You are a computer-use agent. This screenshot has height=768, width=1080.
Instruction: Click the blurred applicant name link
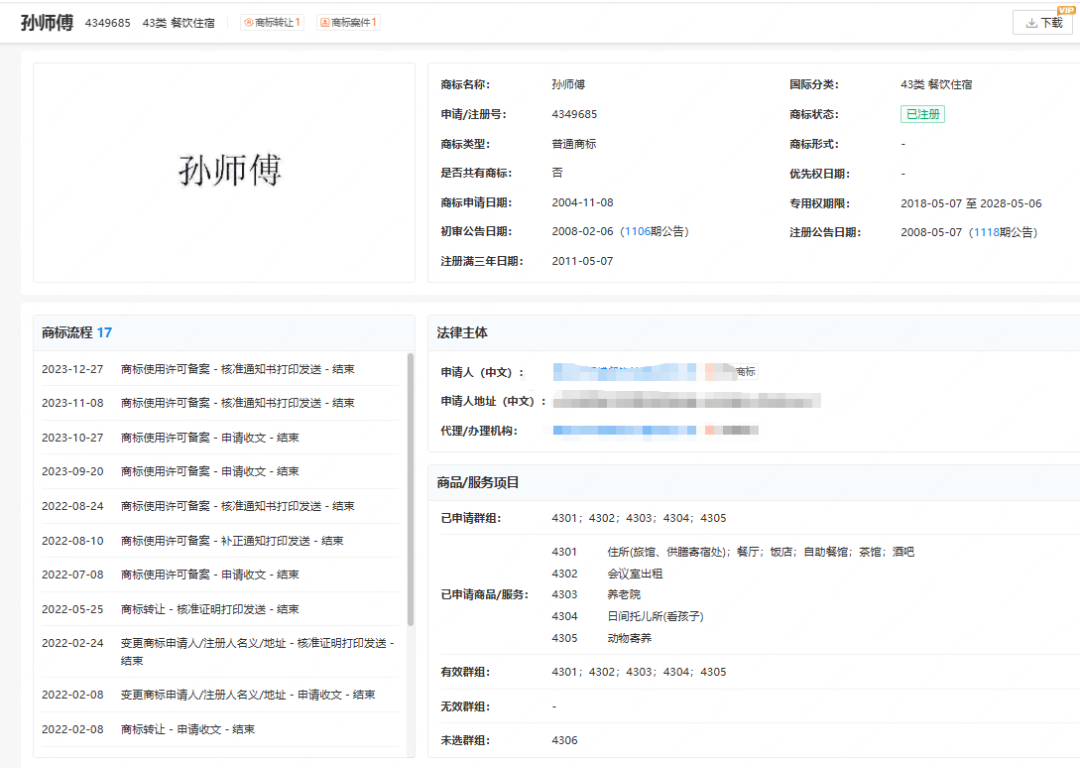pyautogui.click(x=624, y=372)
